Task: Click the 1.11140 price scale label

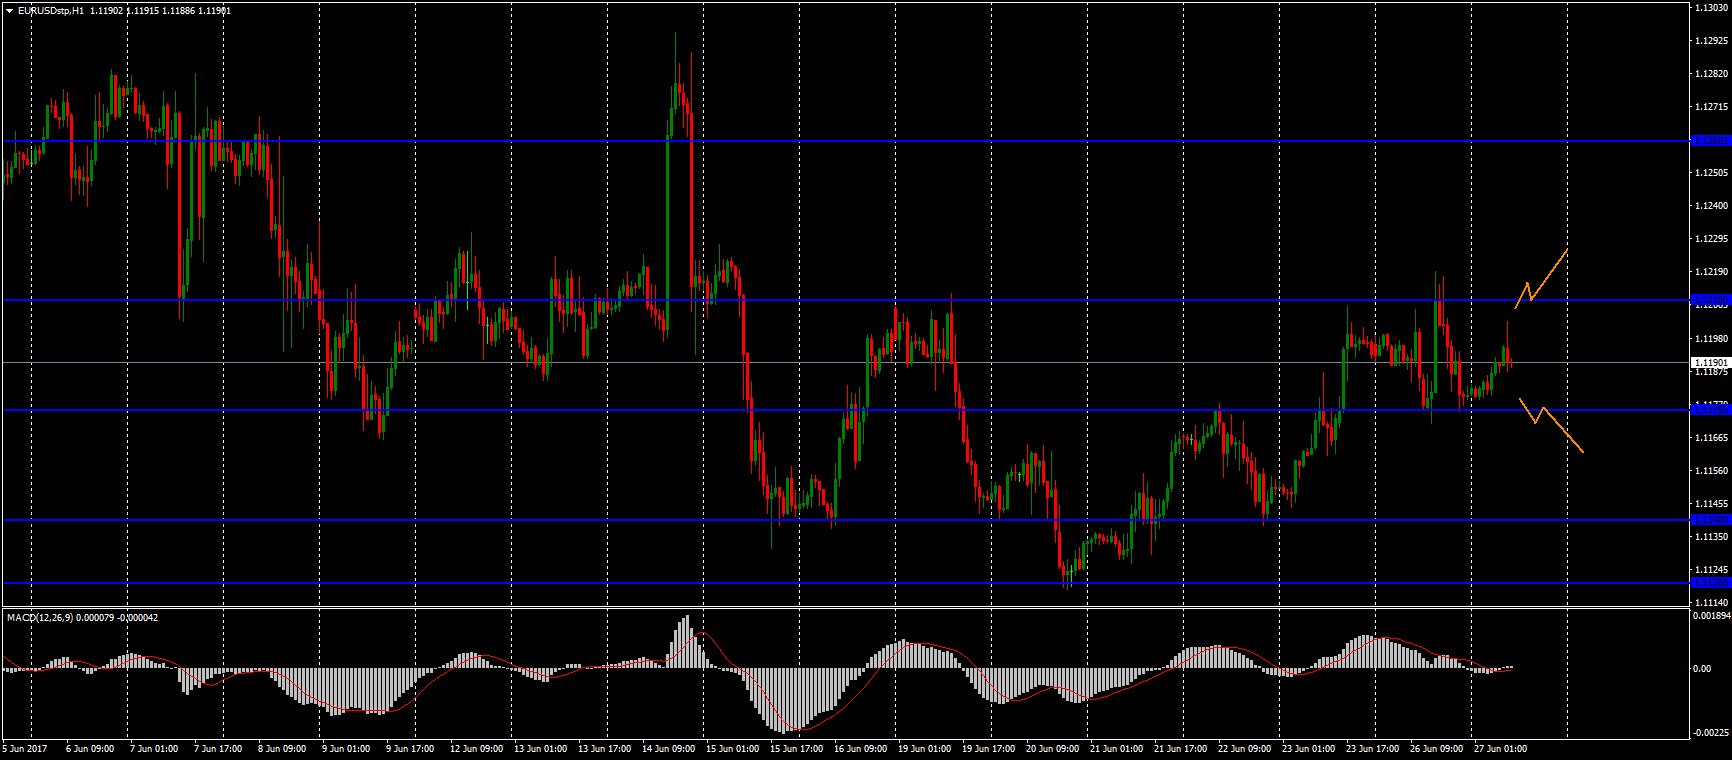Action: pos(1711,603)
